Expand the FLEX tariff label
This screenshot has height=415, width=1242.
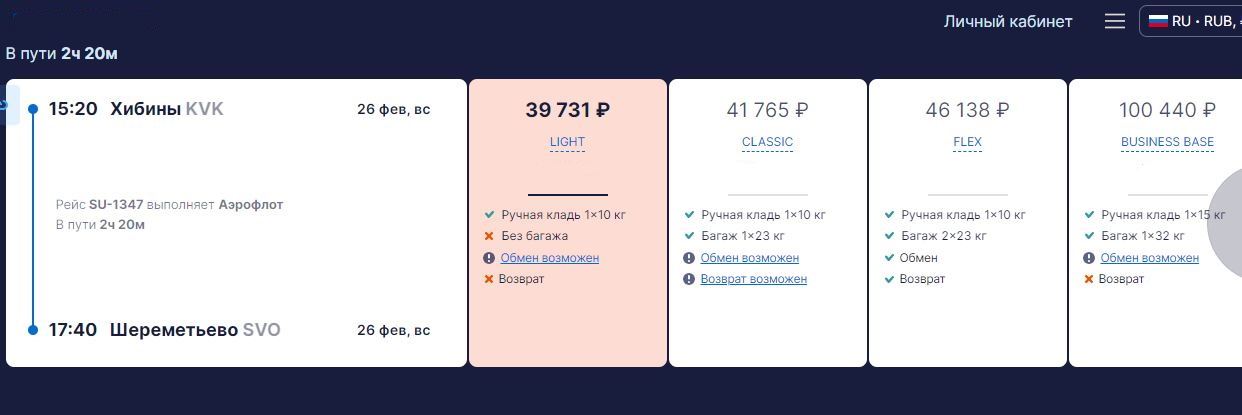point(967,142)
